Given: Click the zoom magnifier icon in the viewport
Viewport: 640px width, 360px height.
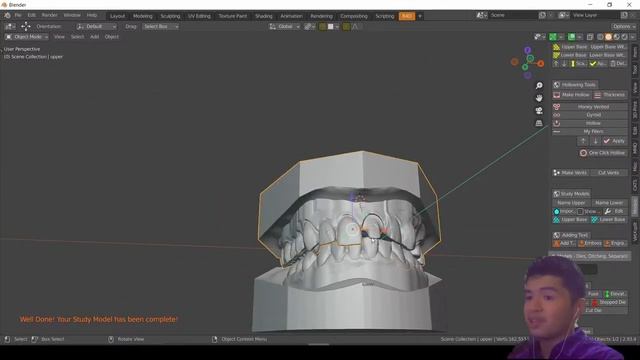Looking at the screenshot, I should click(539, 85).
